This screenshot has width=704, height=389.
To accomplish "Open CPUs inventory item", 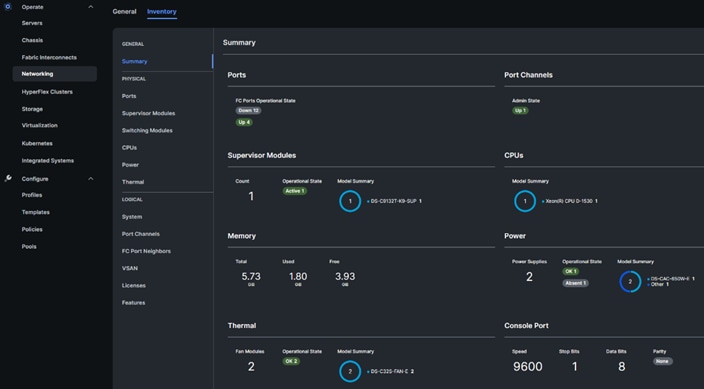I will point(129,147).
